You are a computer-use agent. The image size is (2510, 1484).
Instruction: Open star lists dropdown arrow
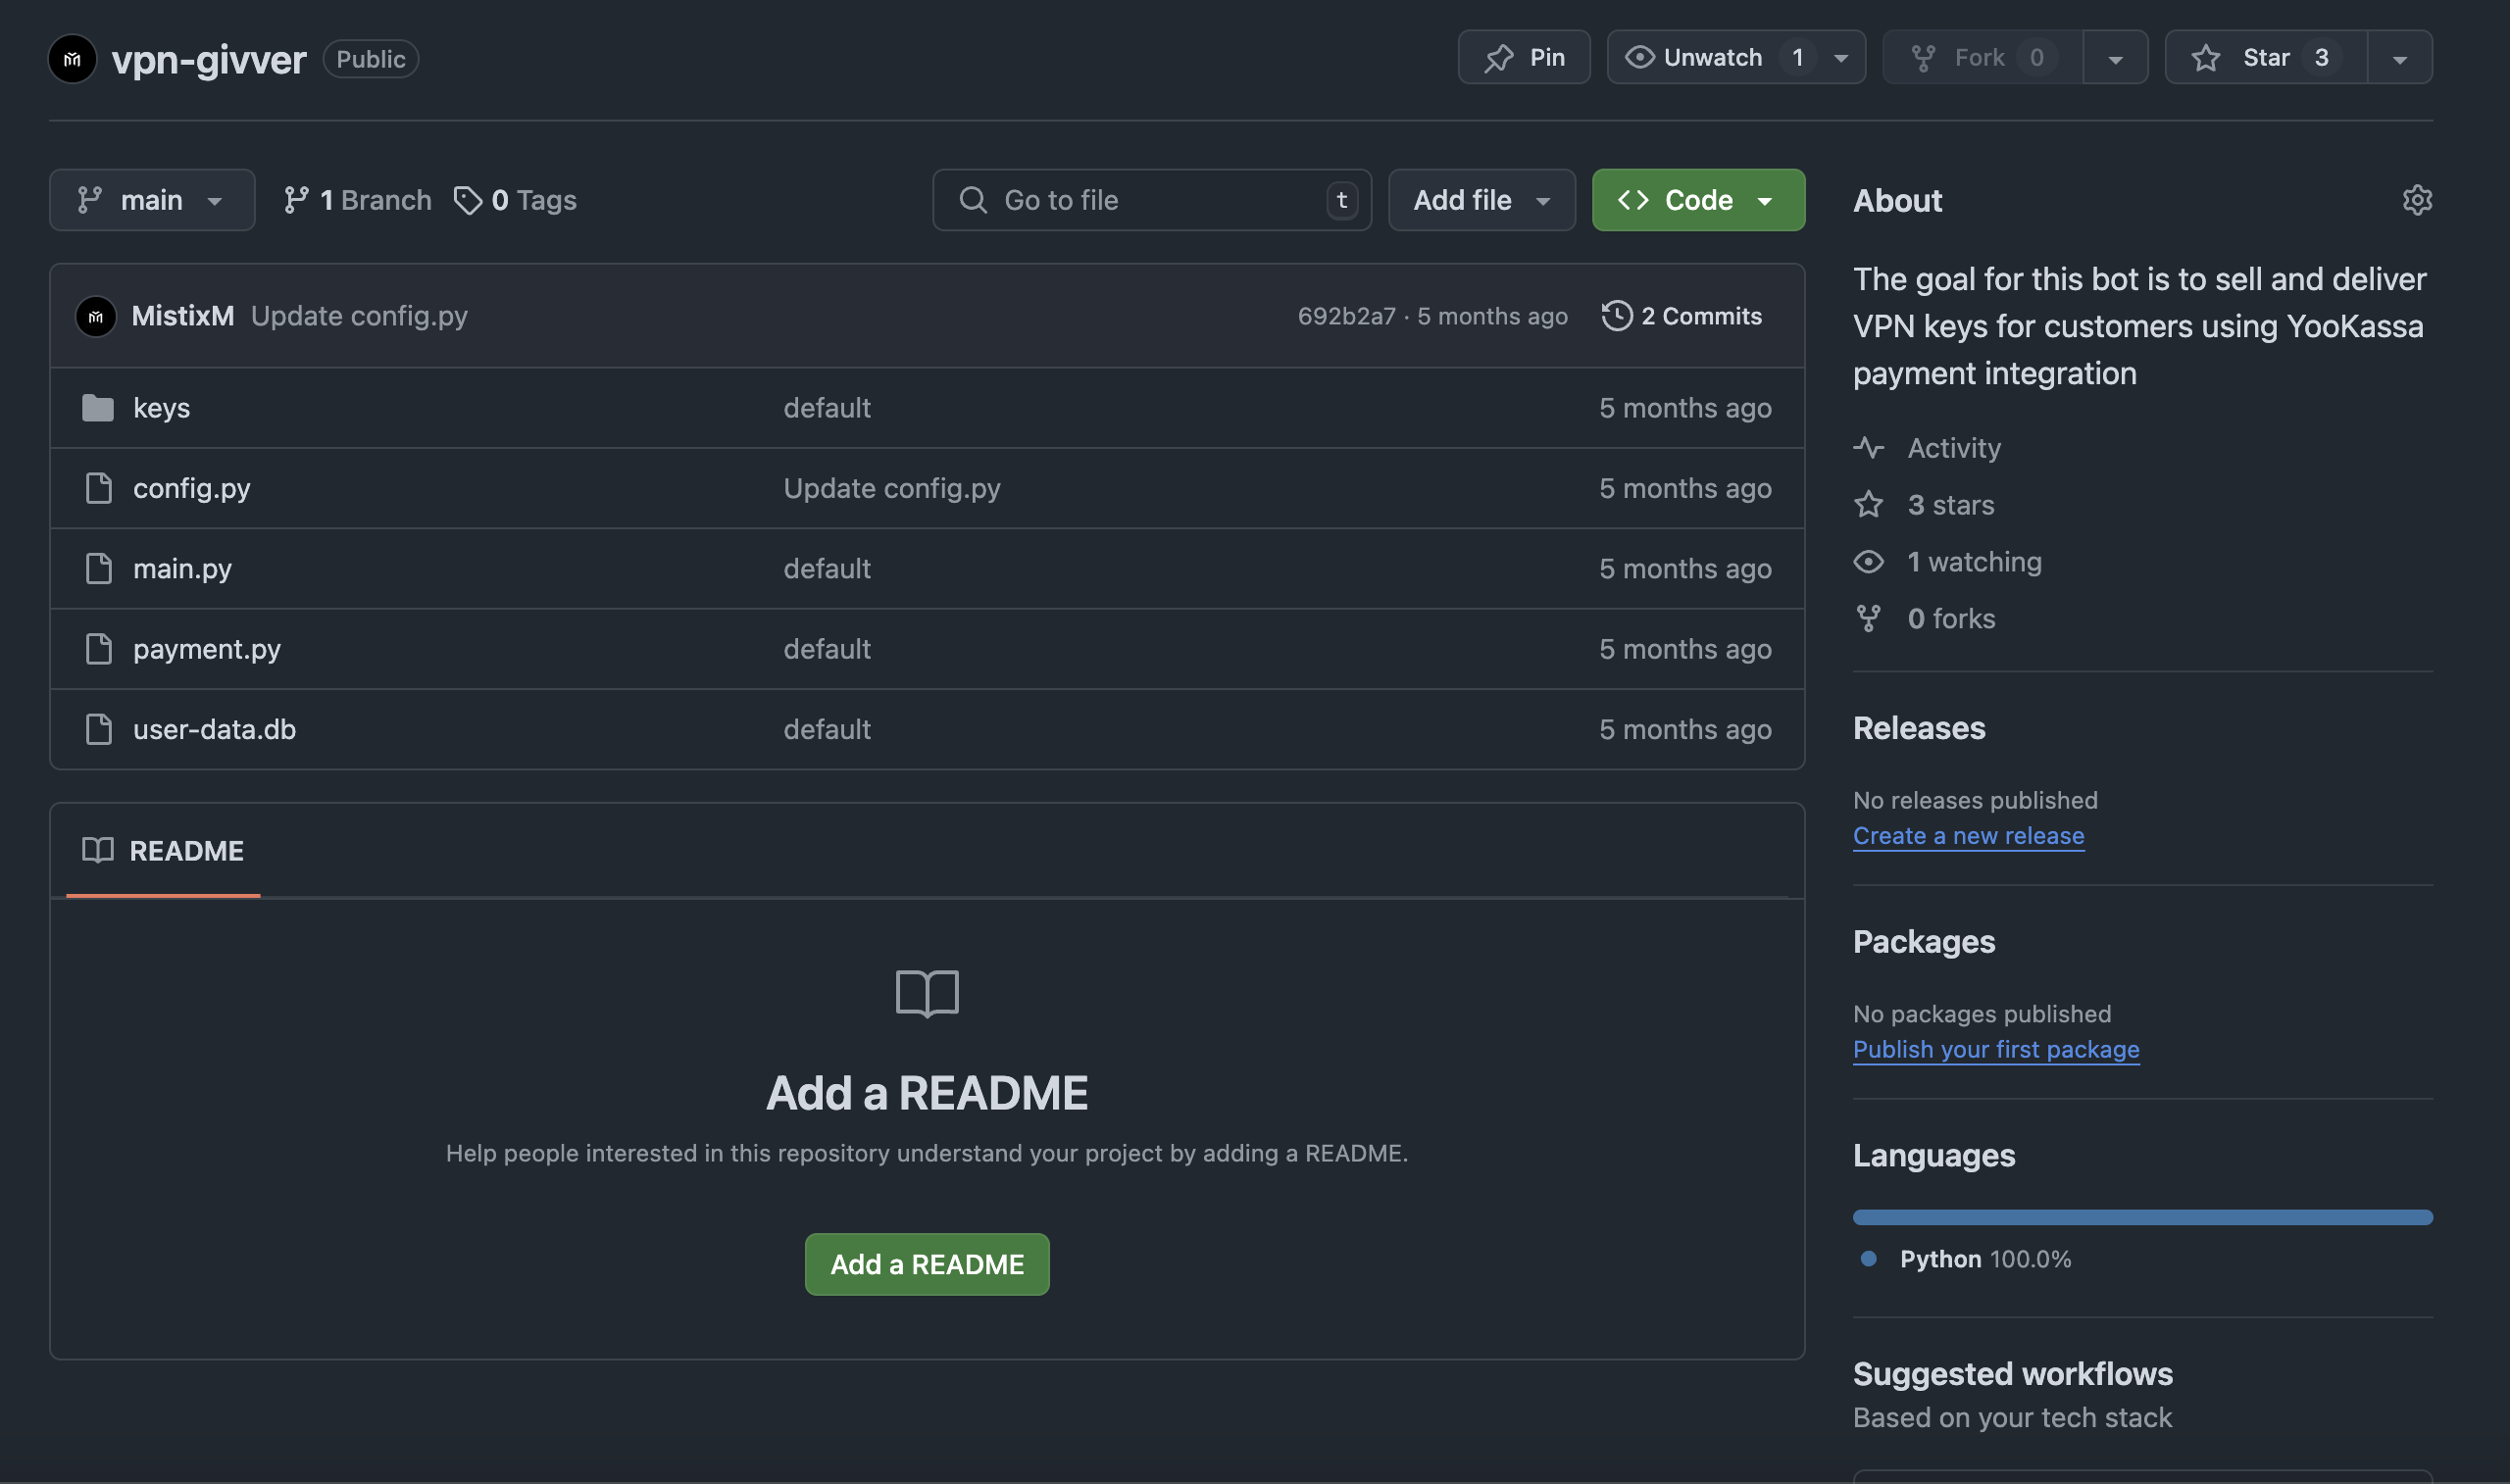tap(2399, 57)
